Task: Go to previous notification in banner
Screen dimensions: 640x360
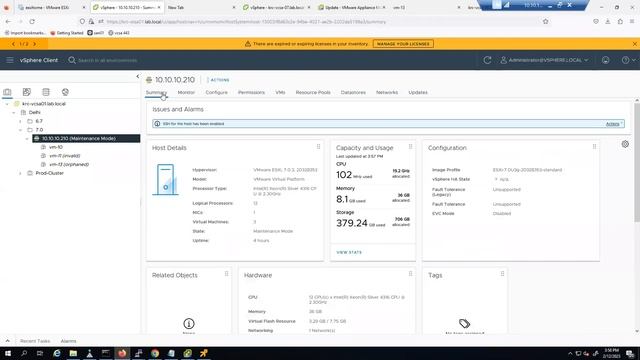Action: 13,44
